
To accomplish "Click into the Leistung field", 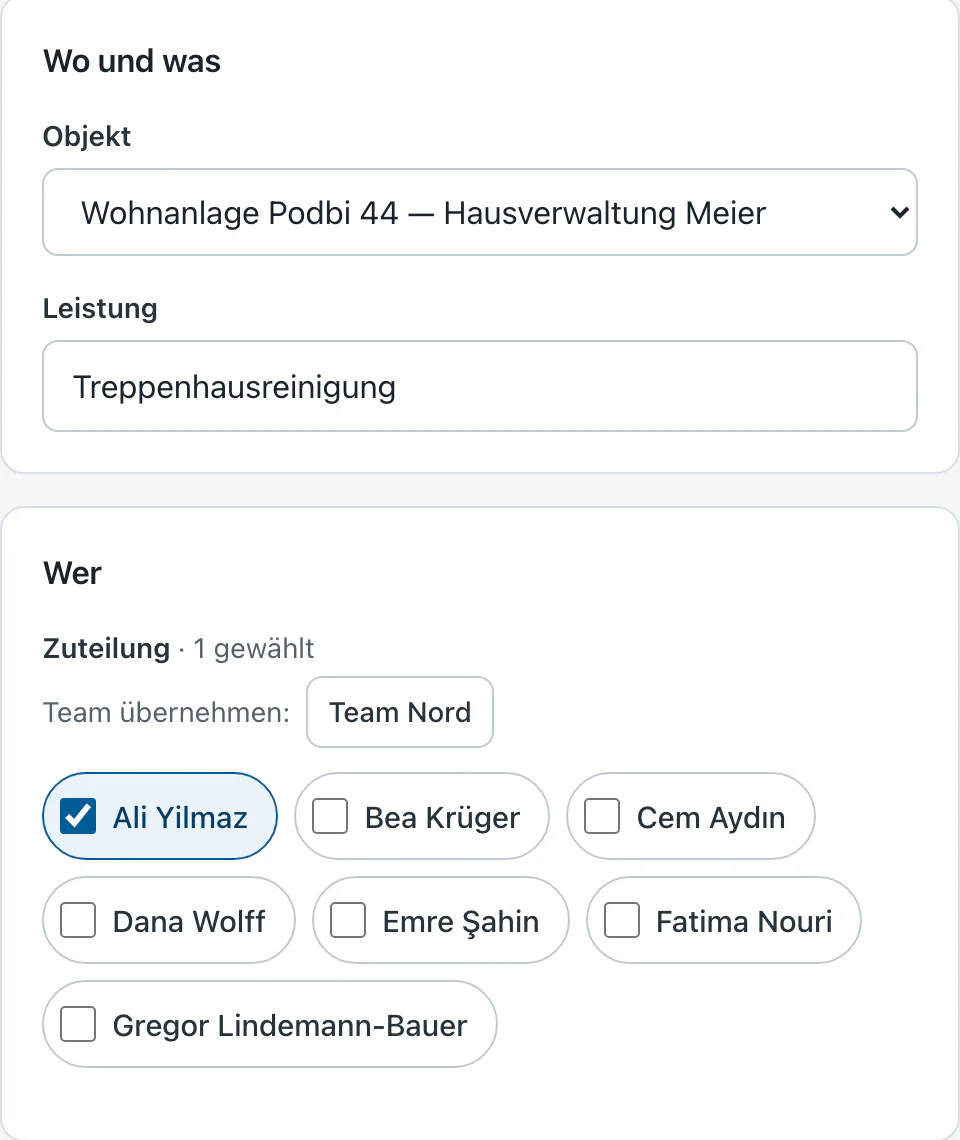I will 480,386.
